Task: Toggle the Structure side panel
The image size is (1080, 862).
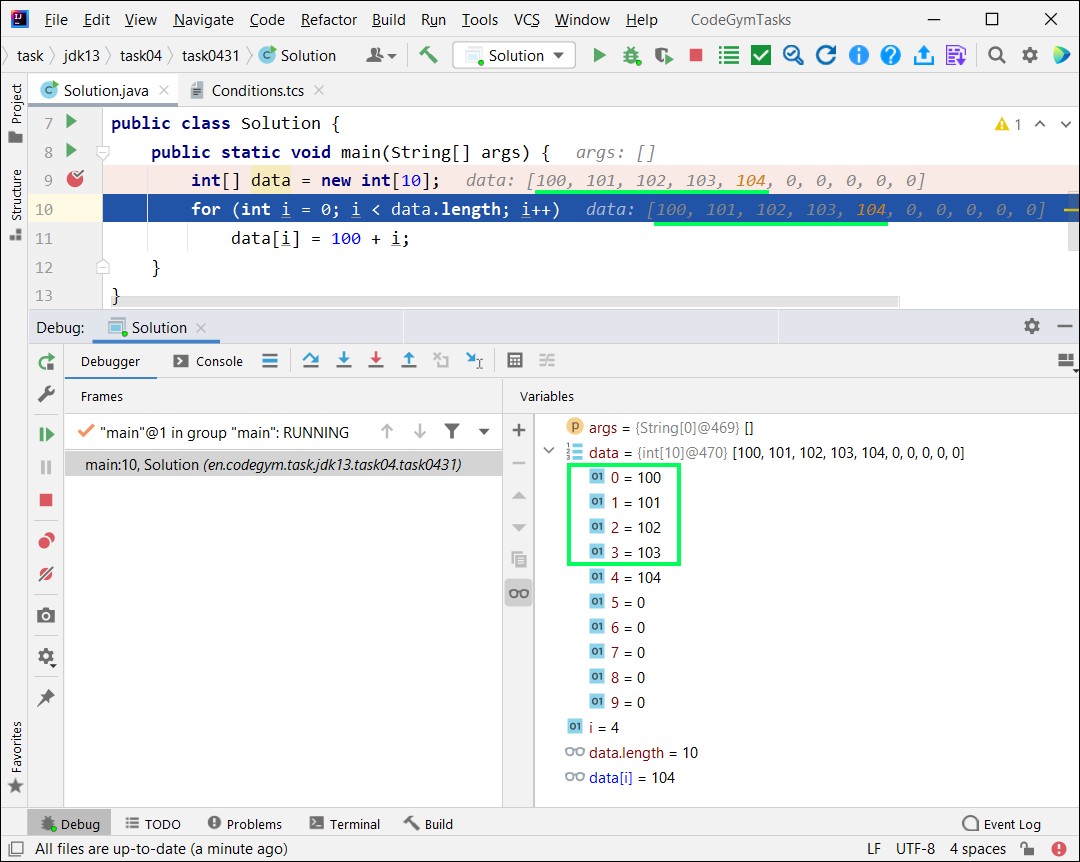Action: click(15, 205)
